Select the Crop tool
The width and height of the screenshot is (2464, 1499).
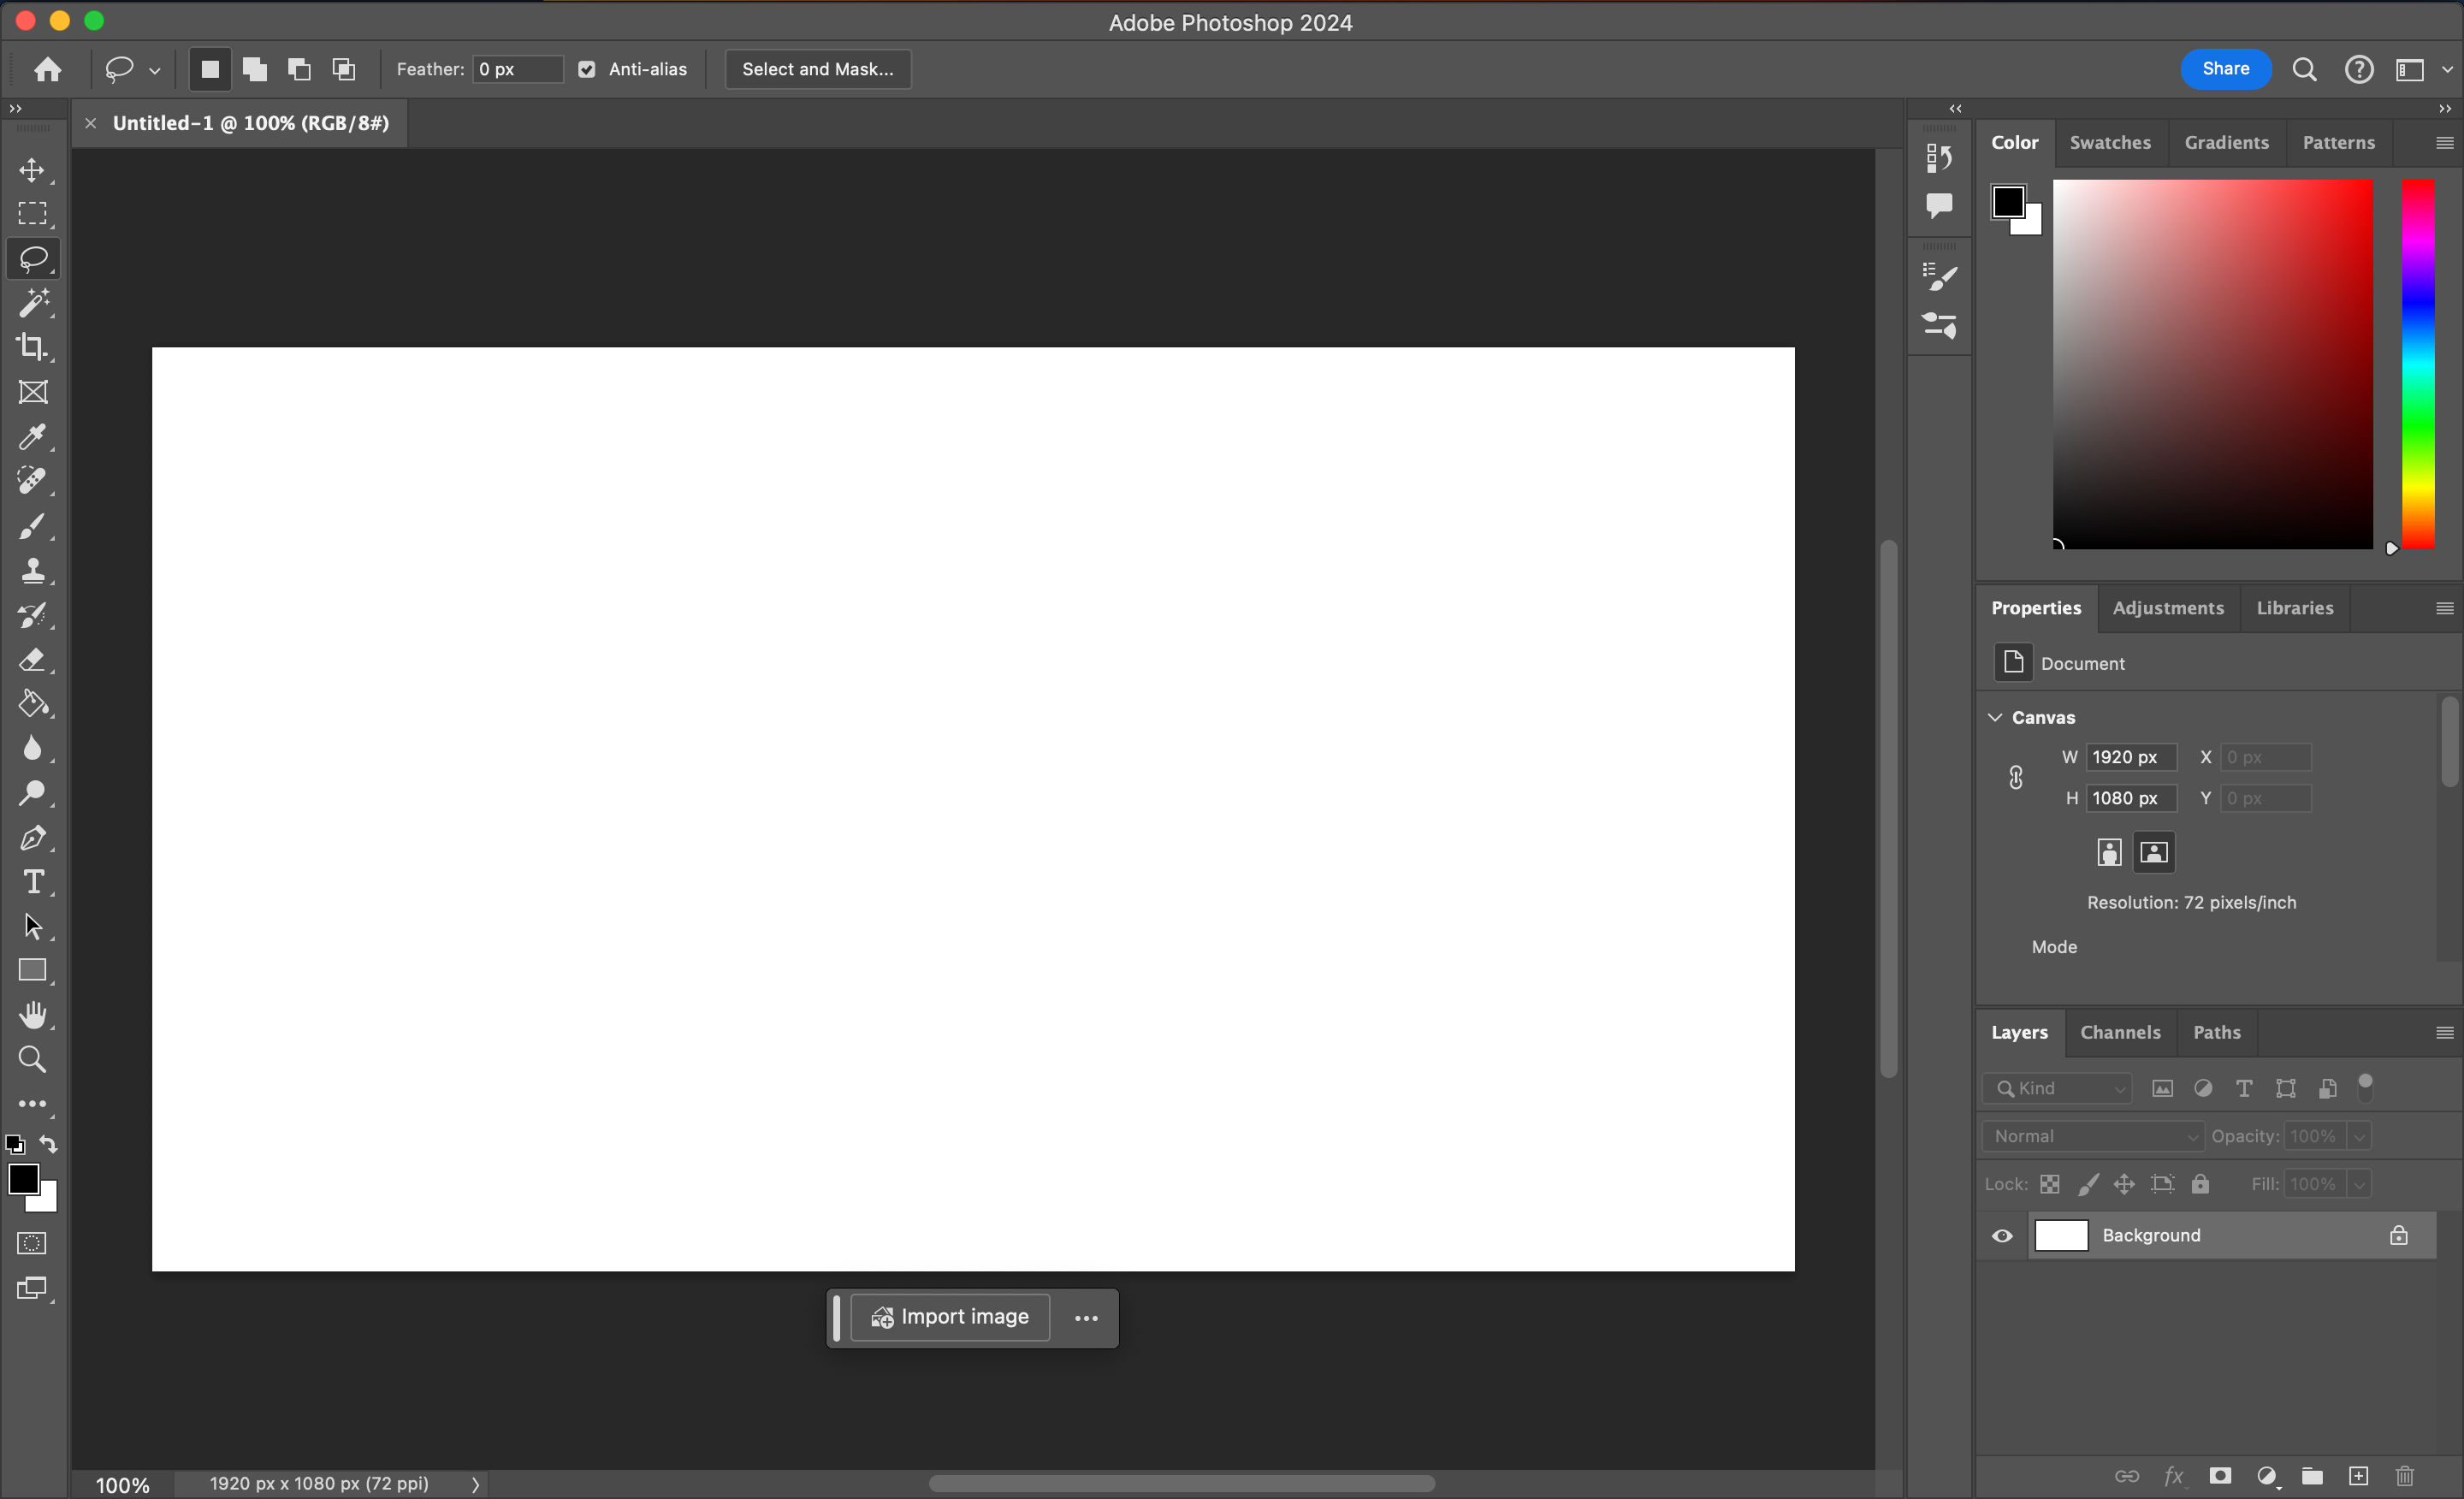click(33, 347)
